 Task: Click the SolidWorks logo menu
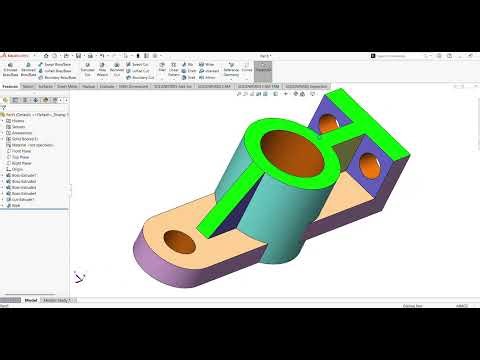pyautogui.click(x=16, y=56)
